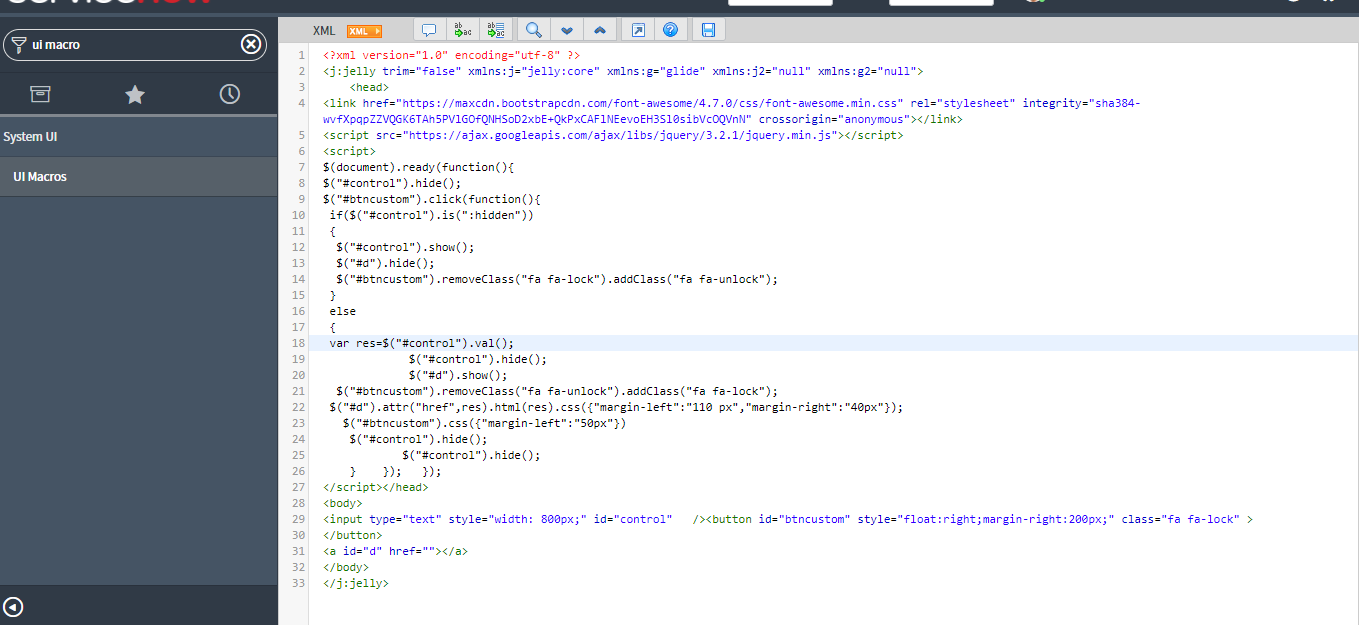Select line 18 in the line-number gutter
The width and height of the screenshot is (1359, 625).
(x=301, y=342)
